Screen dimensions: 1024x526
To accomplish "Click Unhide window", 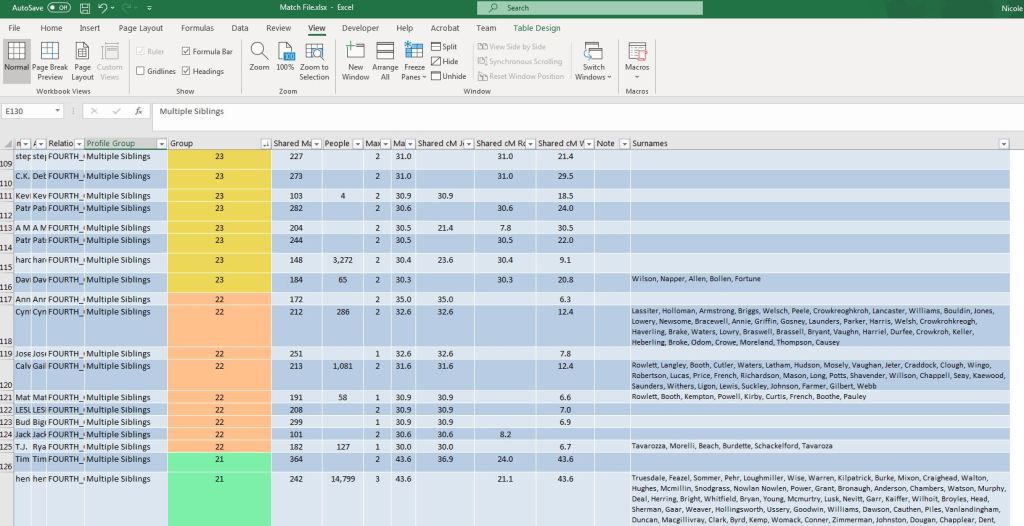I will tap(448, 76).
